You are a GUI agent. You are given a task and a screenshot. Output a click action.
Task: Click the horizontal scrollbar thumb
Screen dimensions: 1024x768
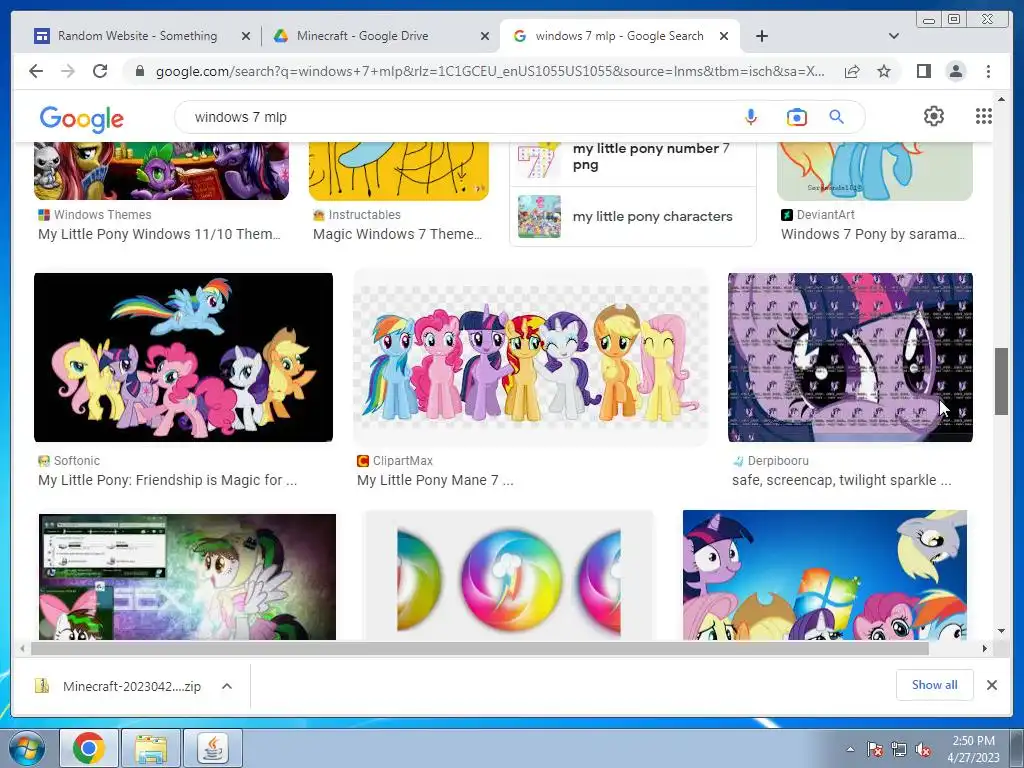479,648
